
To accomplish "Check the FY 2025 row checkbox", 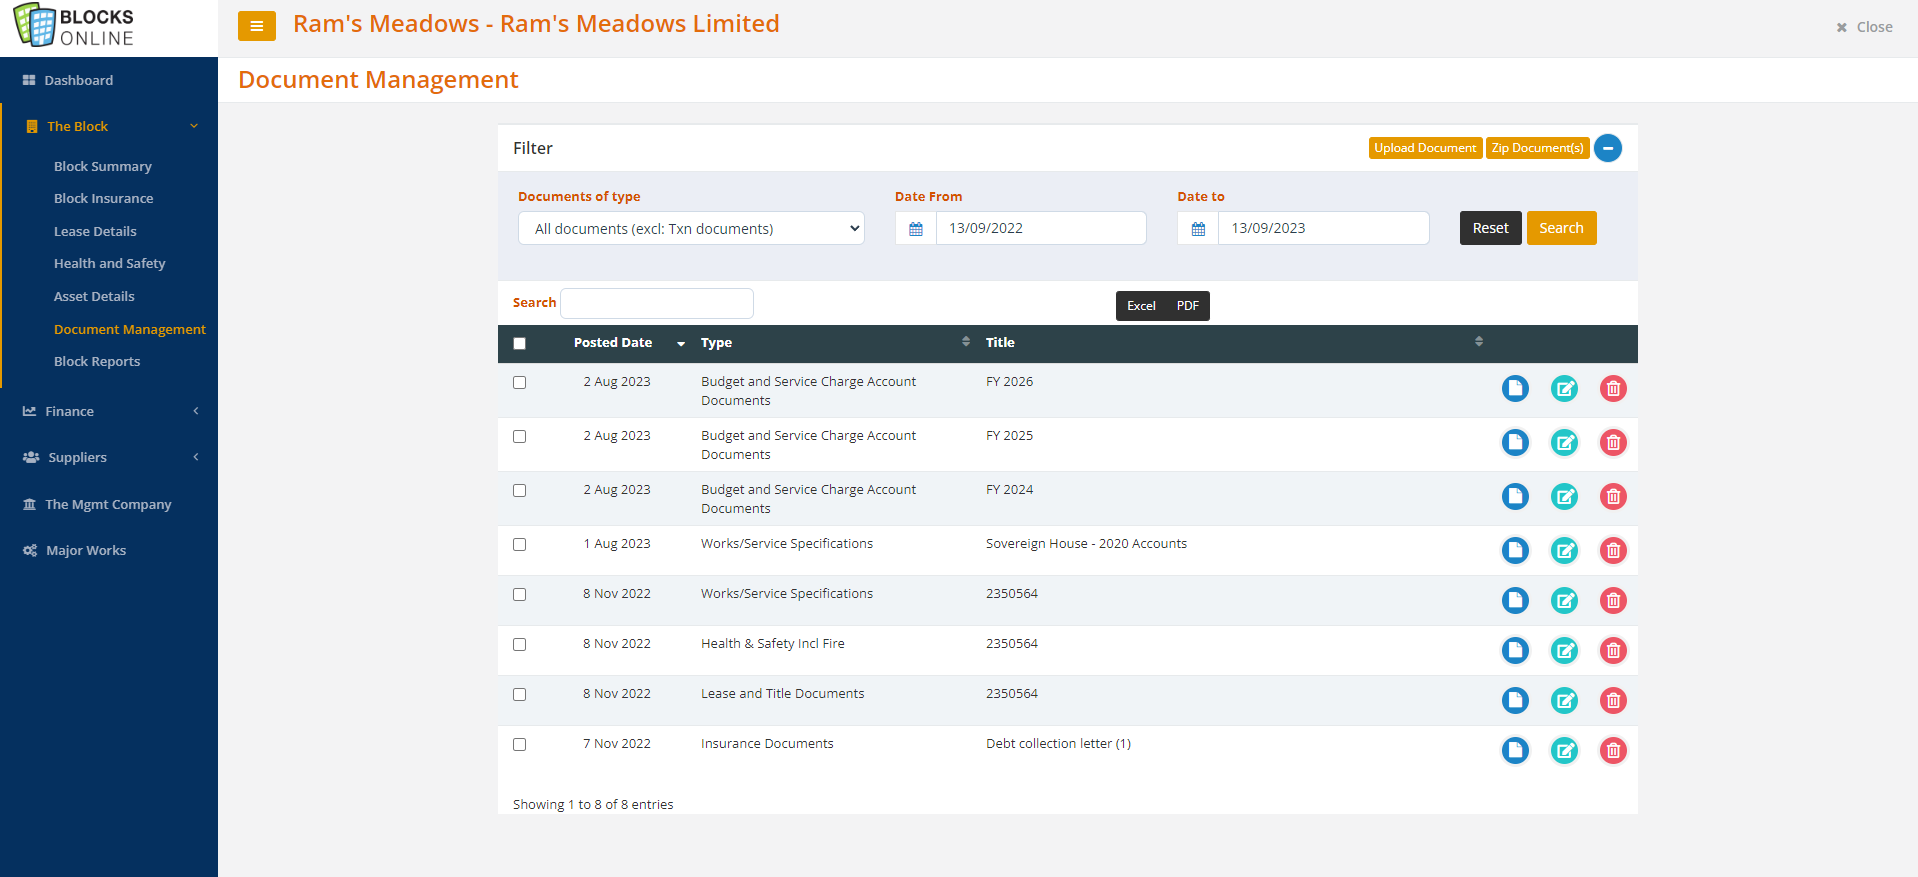I will [x=519, y=436].
